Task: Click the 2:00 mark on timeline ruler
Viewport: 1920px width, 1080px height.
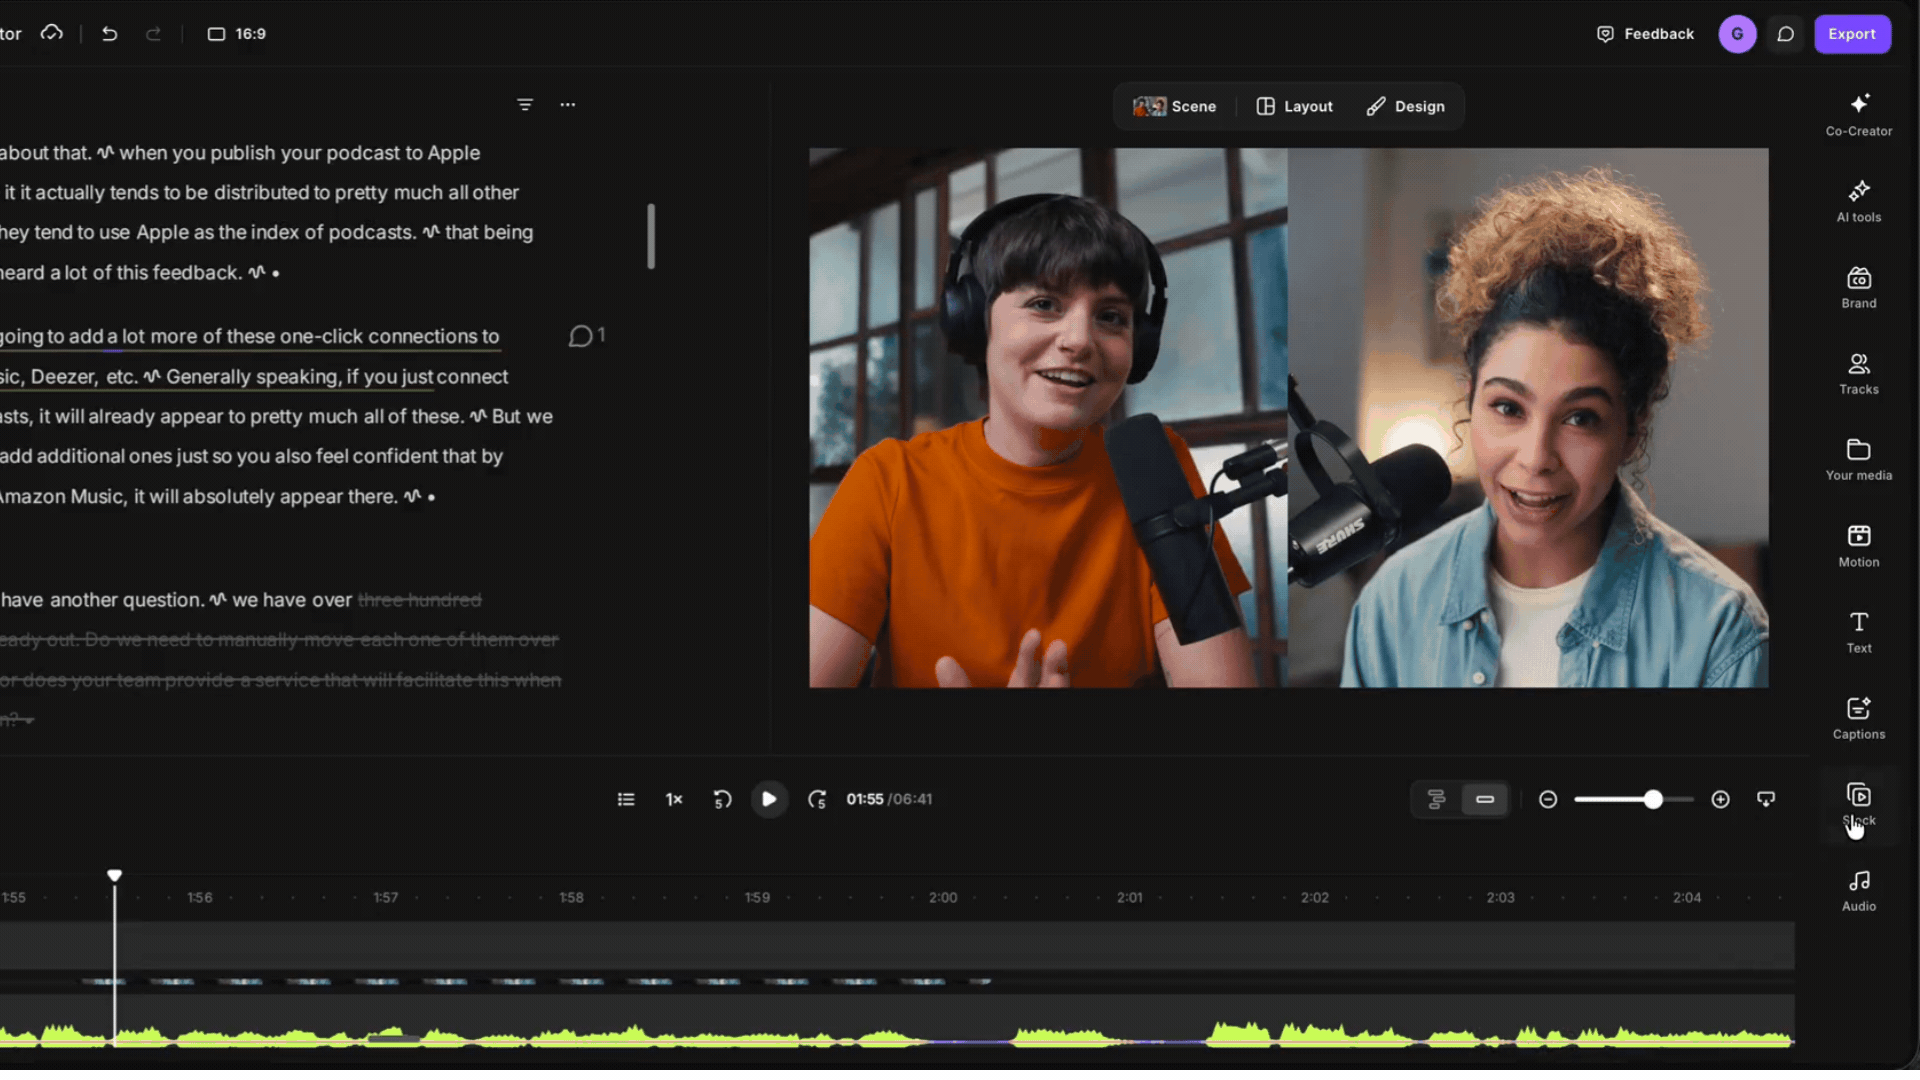Action: click(943, 897)
